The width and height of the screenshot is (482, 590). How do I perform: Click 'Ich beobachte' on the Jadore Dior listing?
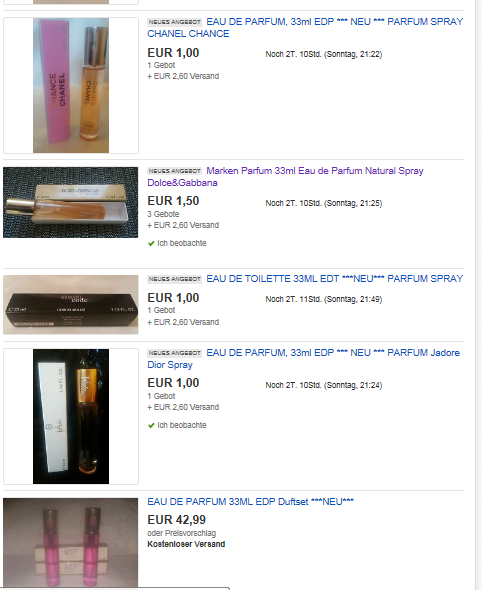pos(182,425)
